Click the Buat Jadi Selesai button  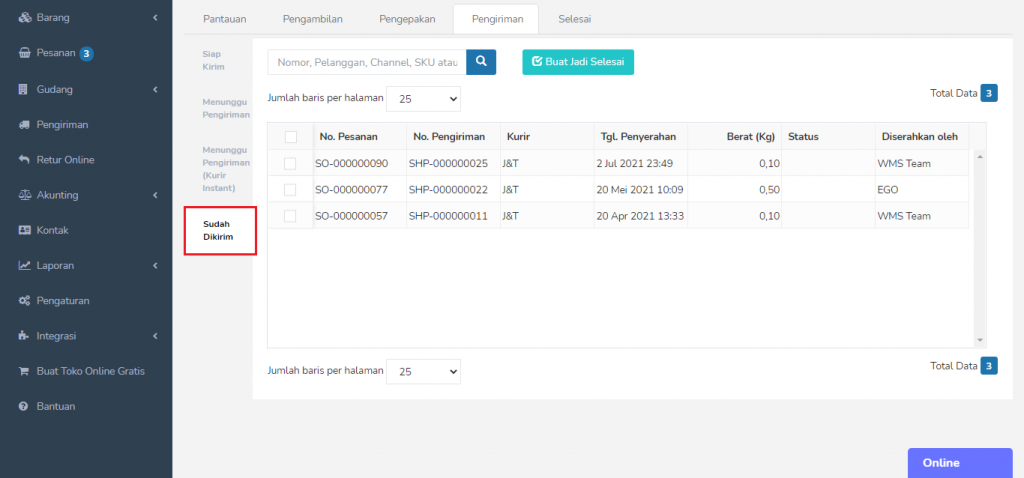[578, 62]
